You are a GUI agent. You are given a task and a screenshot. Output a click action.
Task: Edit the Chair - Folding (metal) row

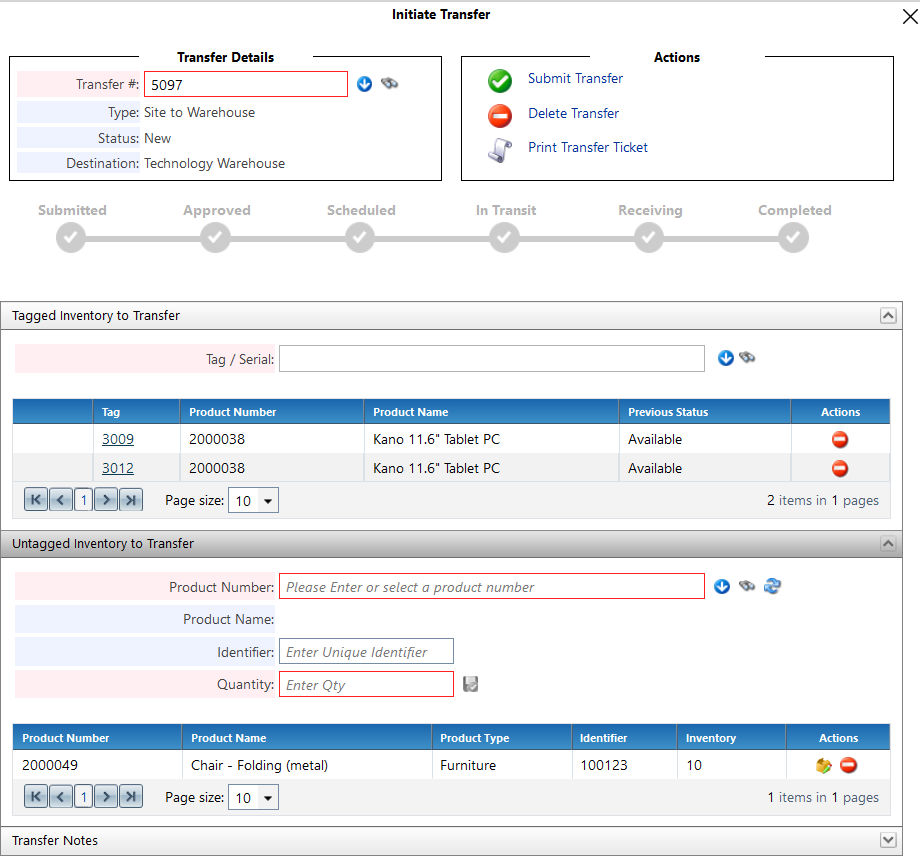pos(824,765)
